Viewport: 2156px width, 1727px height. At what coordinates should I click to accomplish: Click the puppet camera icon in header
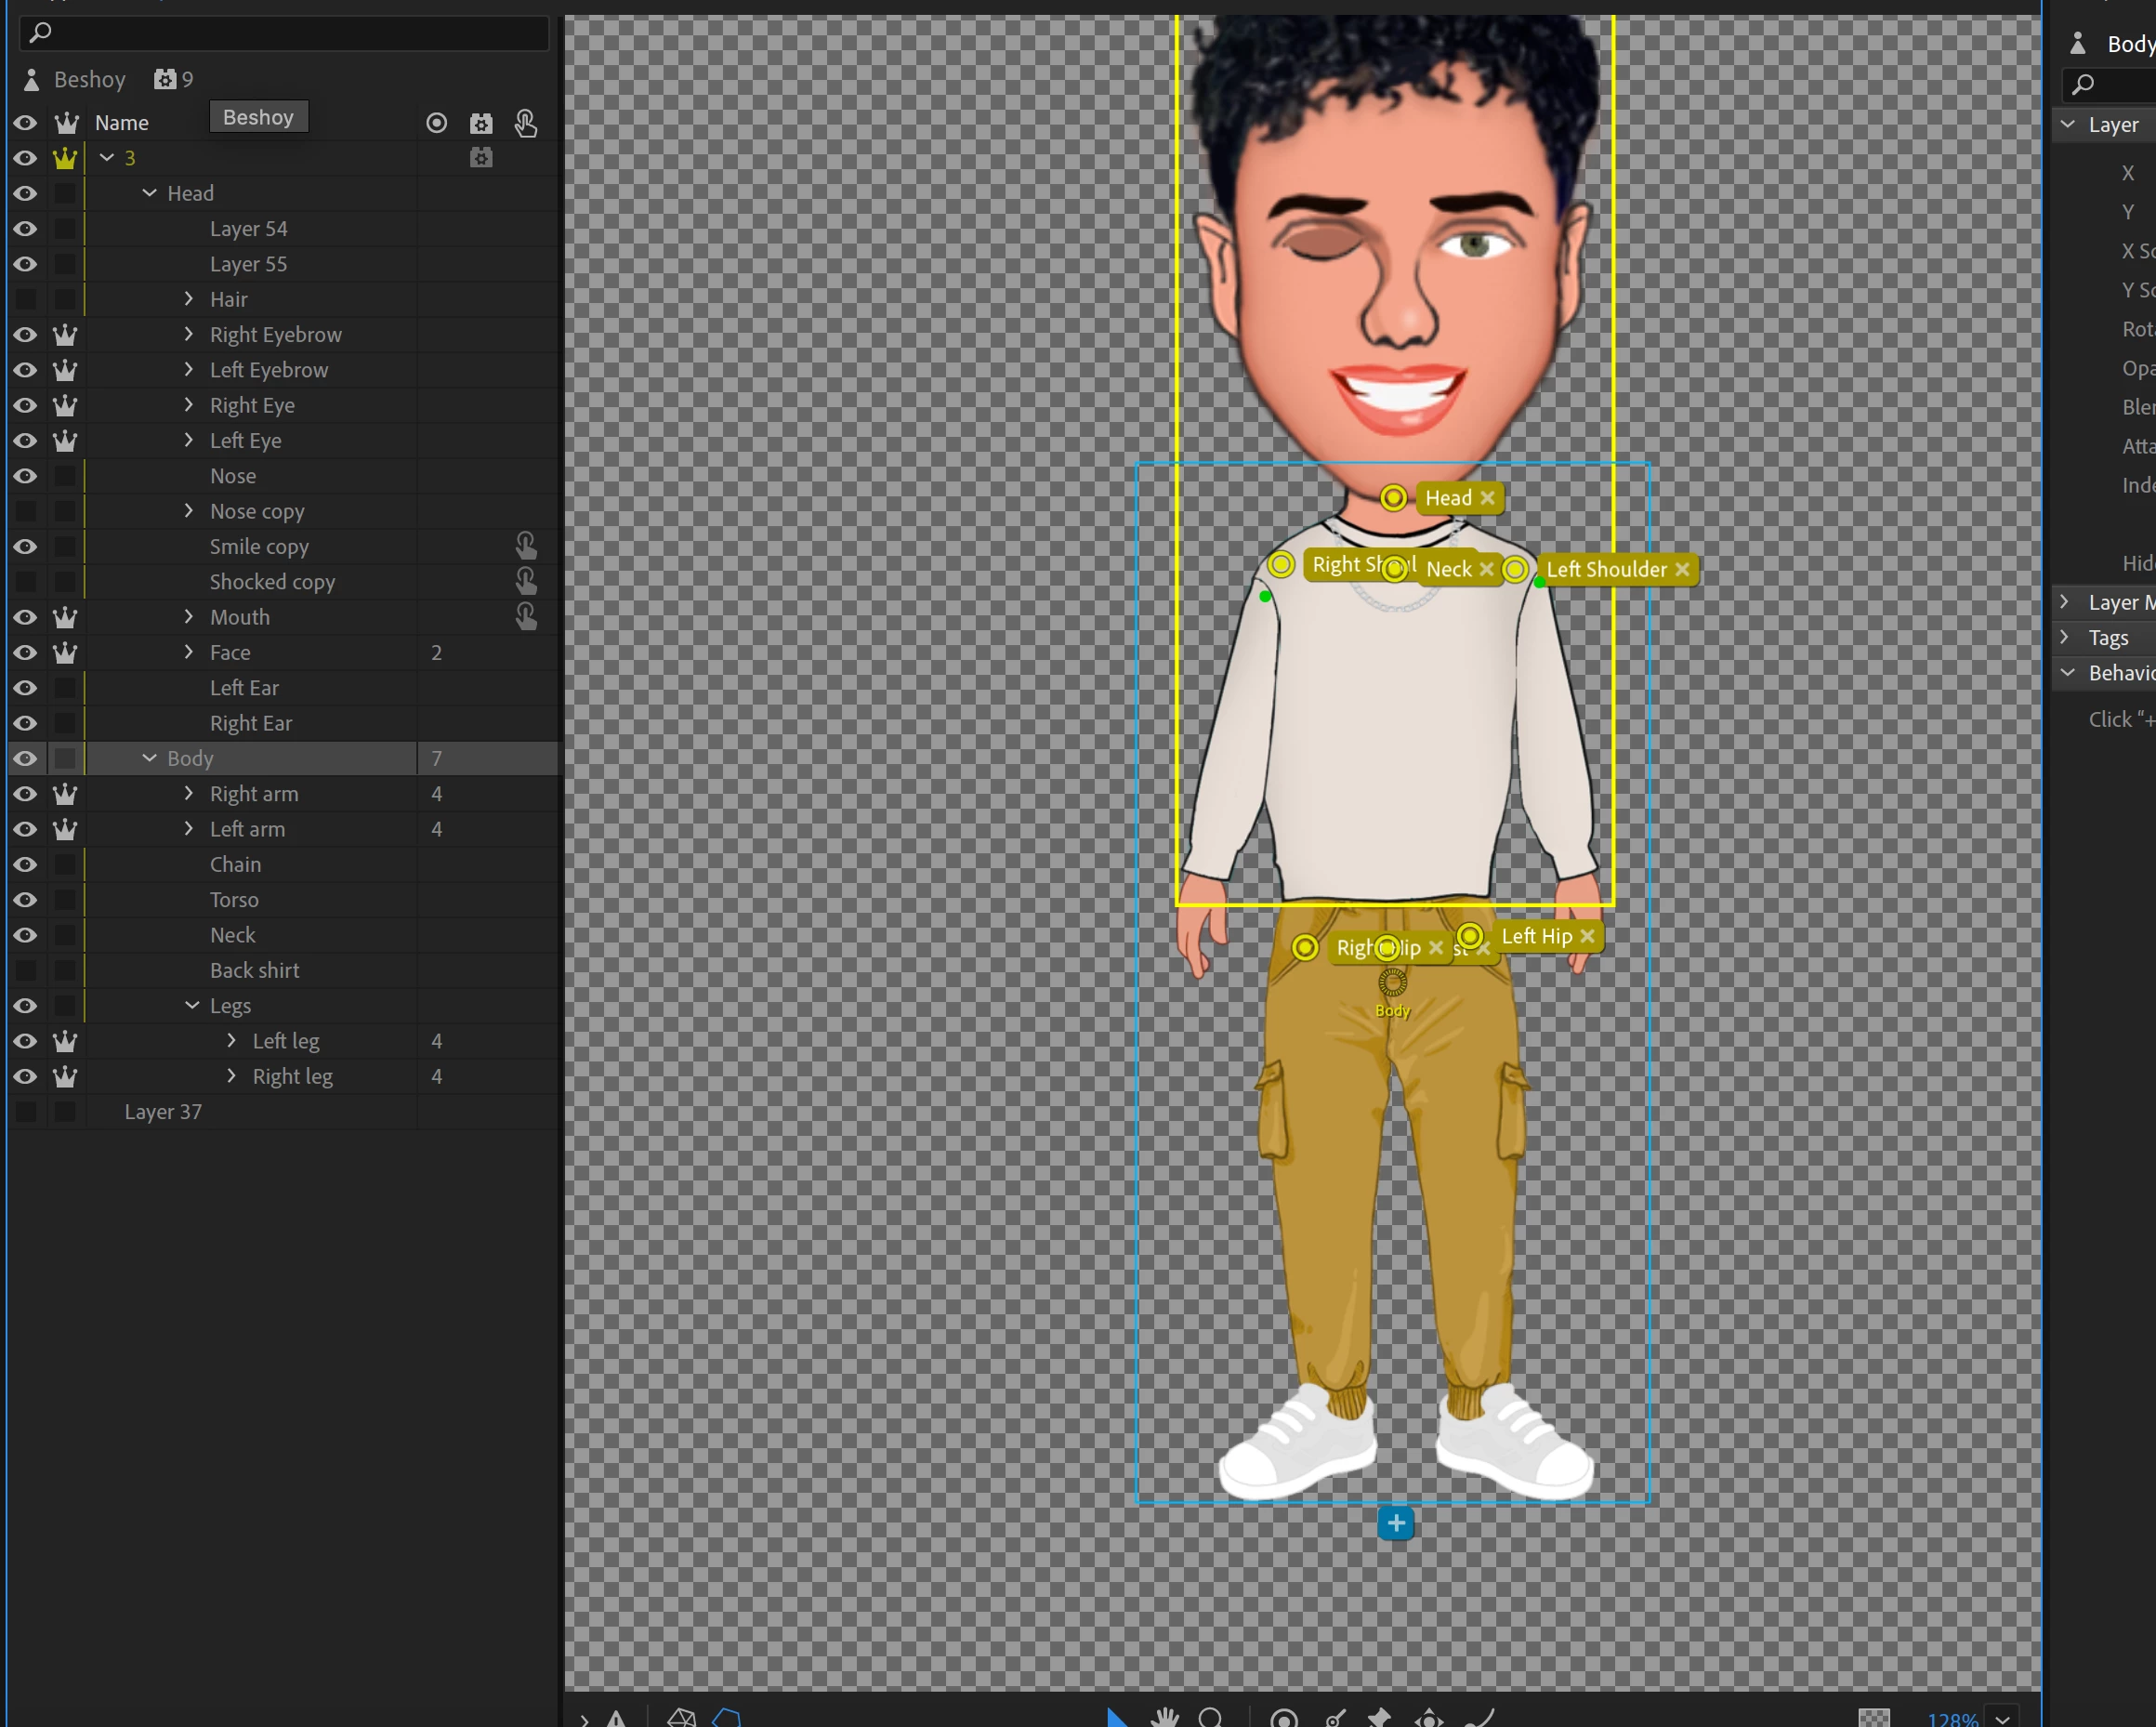pyautogui.click(x=481, y=123)
